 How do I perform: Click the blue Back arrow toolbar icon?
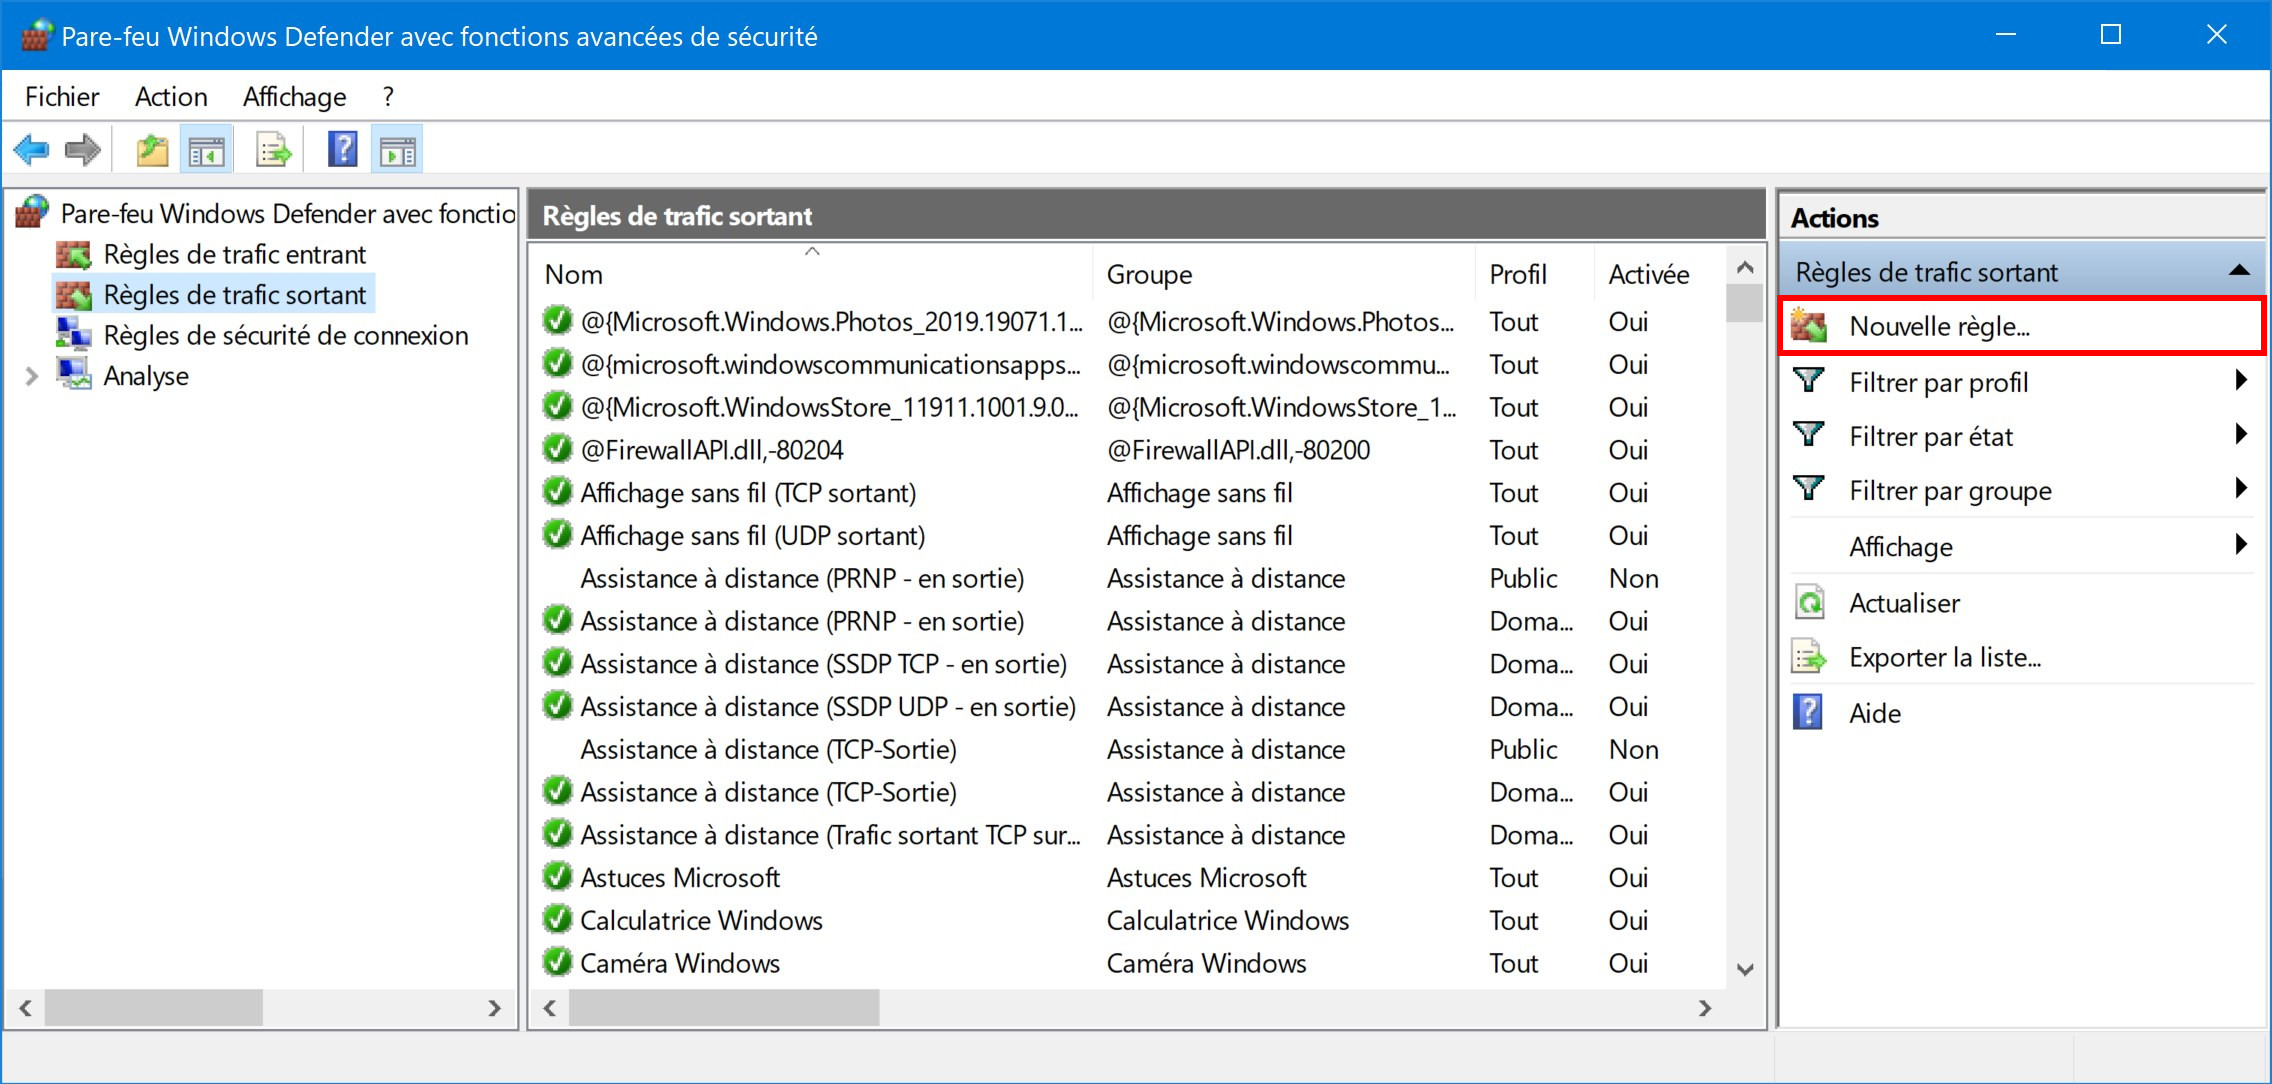[x=31, y=151]
